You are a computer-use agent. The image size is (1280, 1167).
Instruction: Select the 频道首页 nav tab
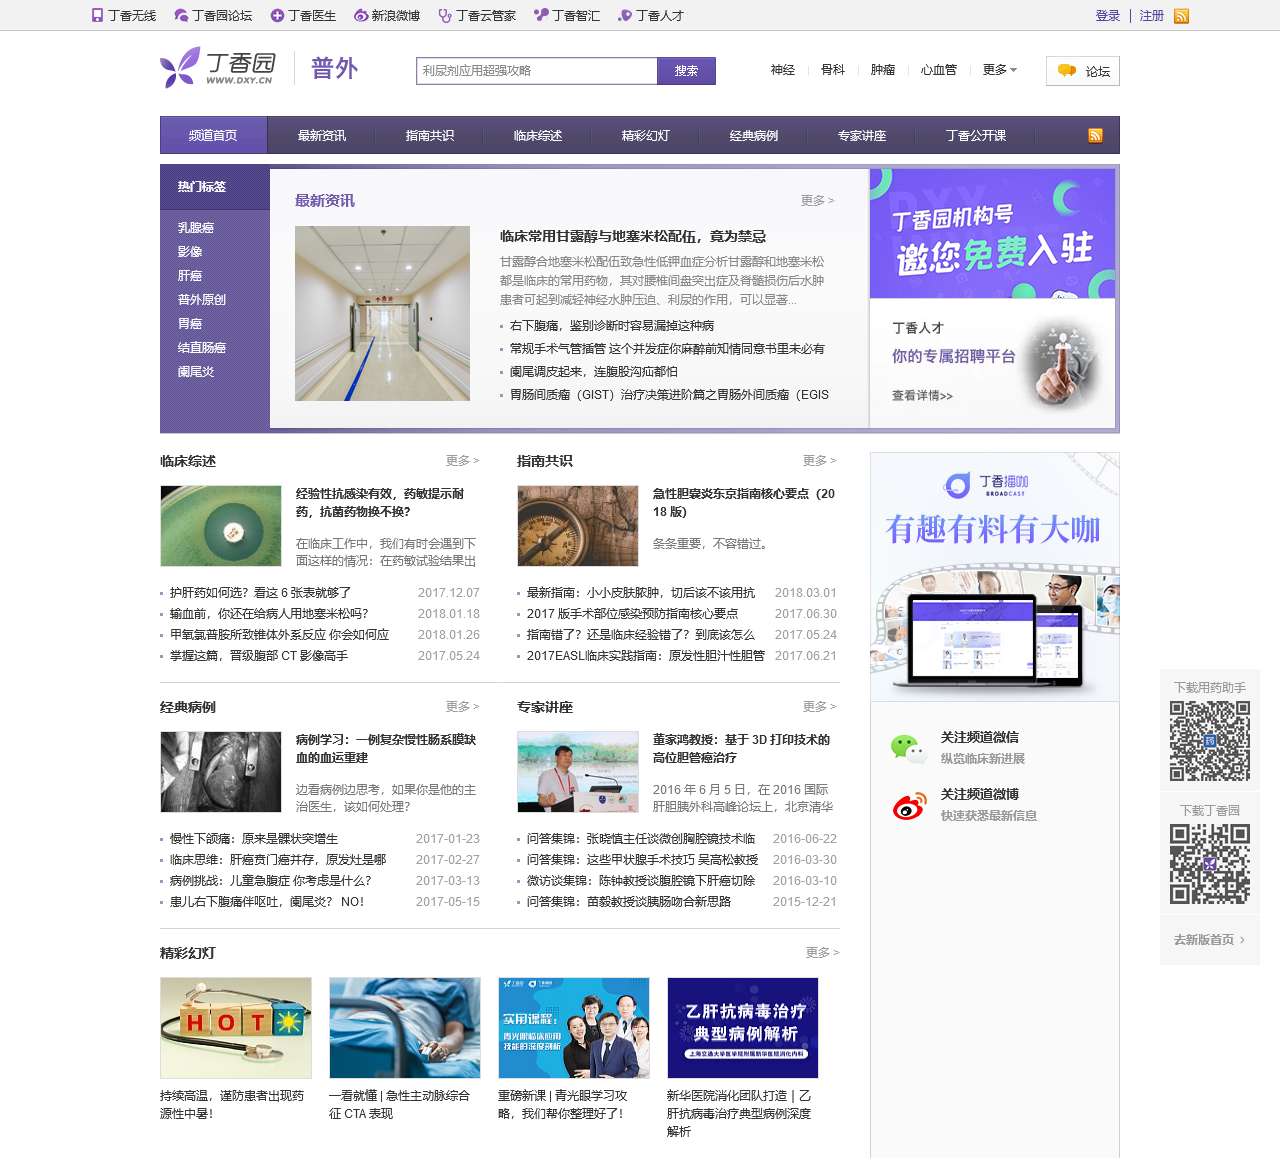(x=213, y=135)
